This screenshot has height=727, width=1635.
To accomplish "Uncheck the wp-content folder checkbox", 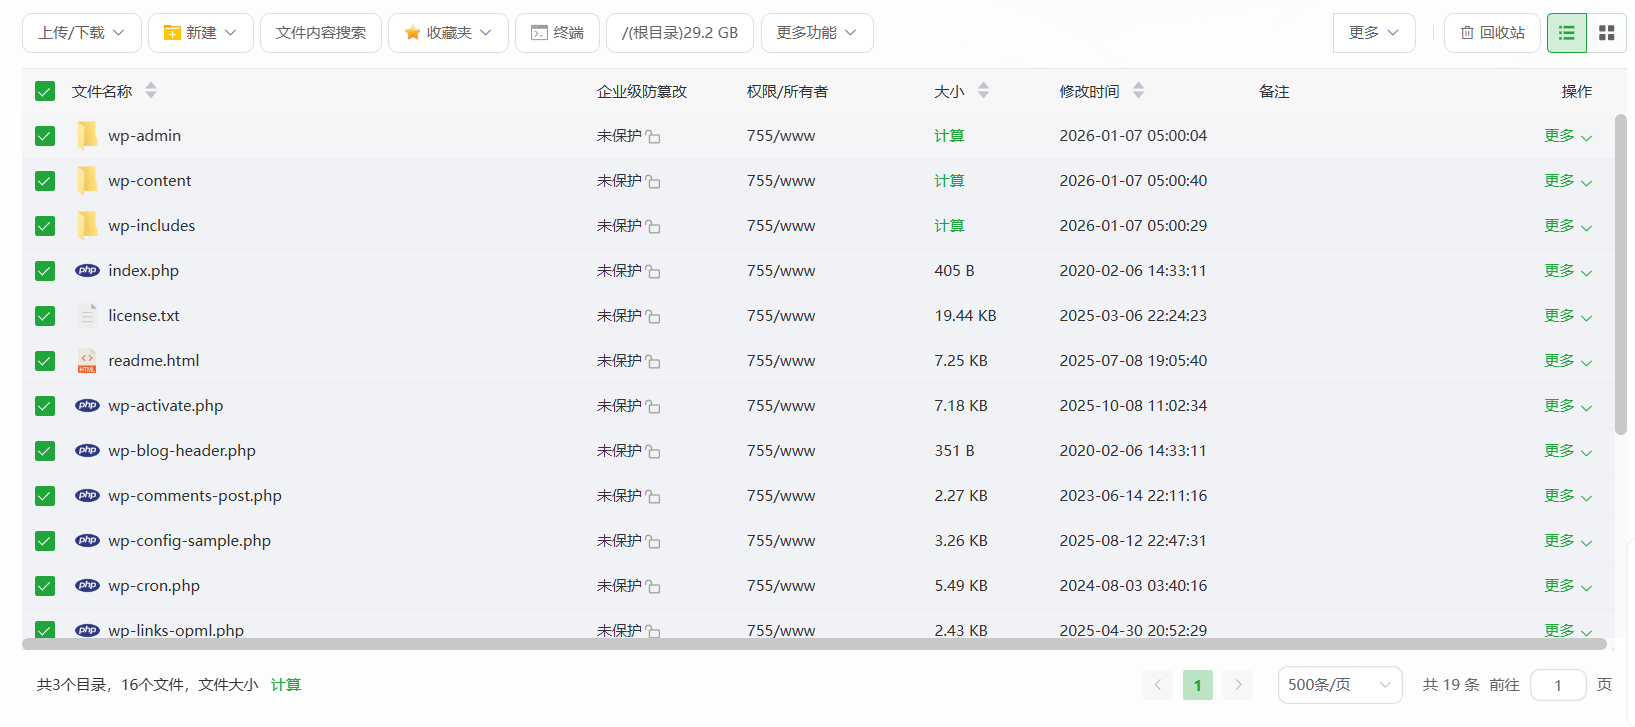I will pos(45,181).
